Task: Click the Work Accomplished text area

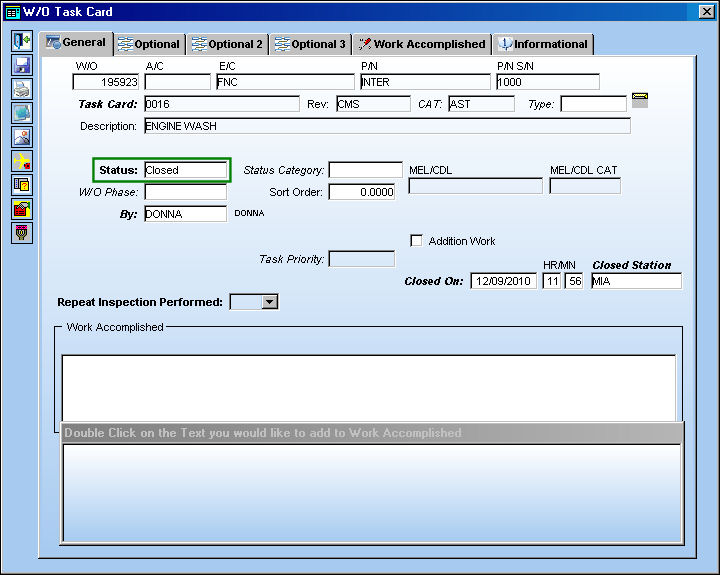Action: [369, 388]
